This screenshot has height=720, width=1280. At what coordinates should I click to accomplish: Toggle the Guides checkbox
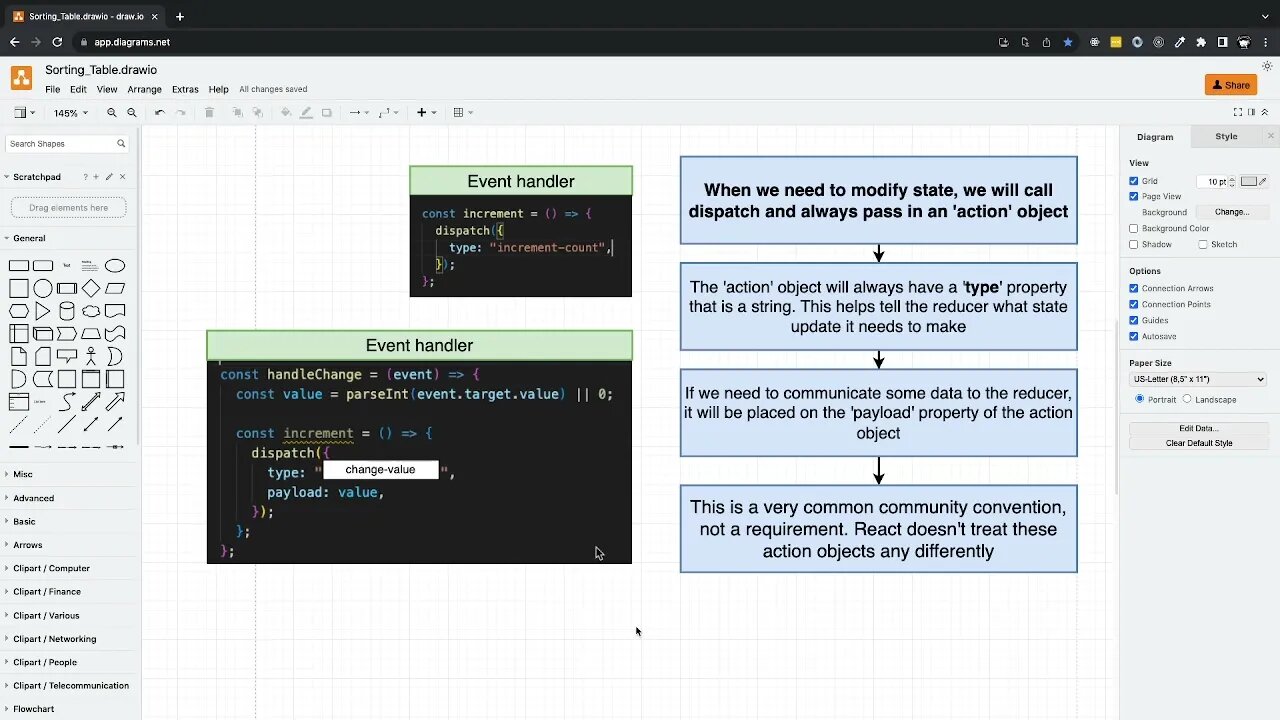tap(1134, 320)
